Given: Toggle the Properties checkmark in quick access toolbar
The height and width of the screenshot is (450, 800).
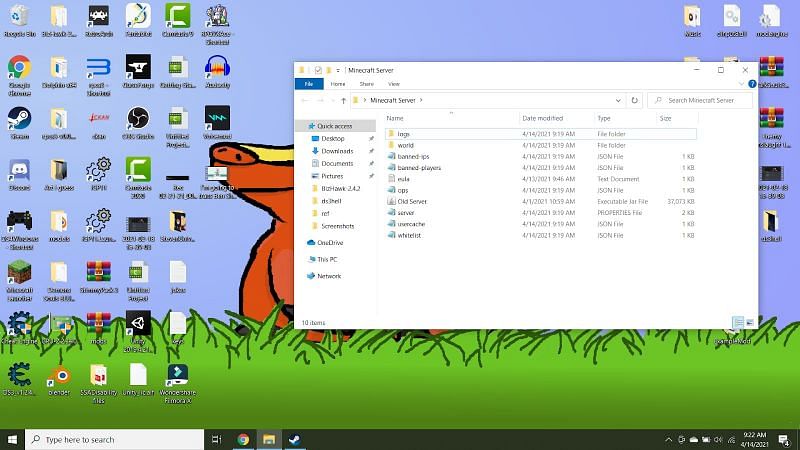Looking at the screenshot, I should [x=318, y=70].
